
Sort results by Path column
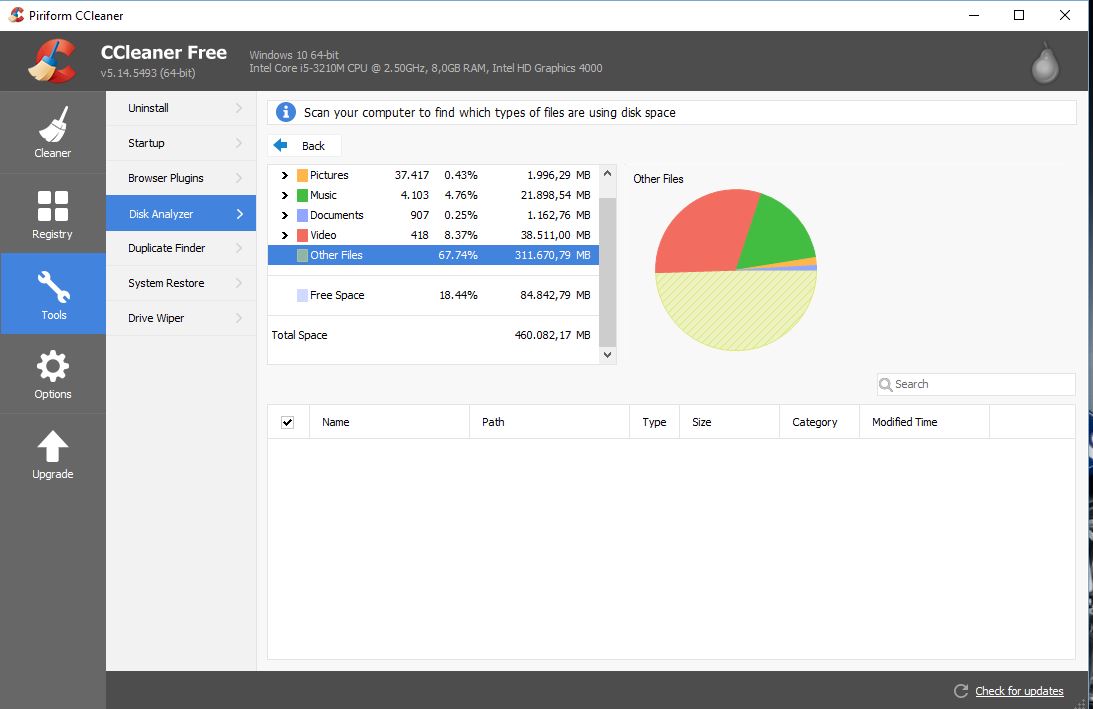[549, 422]
